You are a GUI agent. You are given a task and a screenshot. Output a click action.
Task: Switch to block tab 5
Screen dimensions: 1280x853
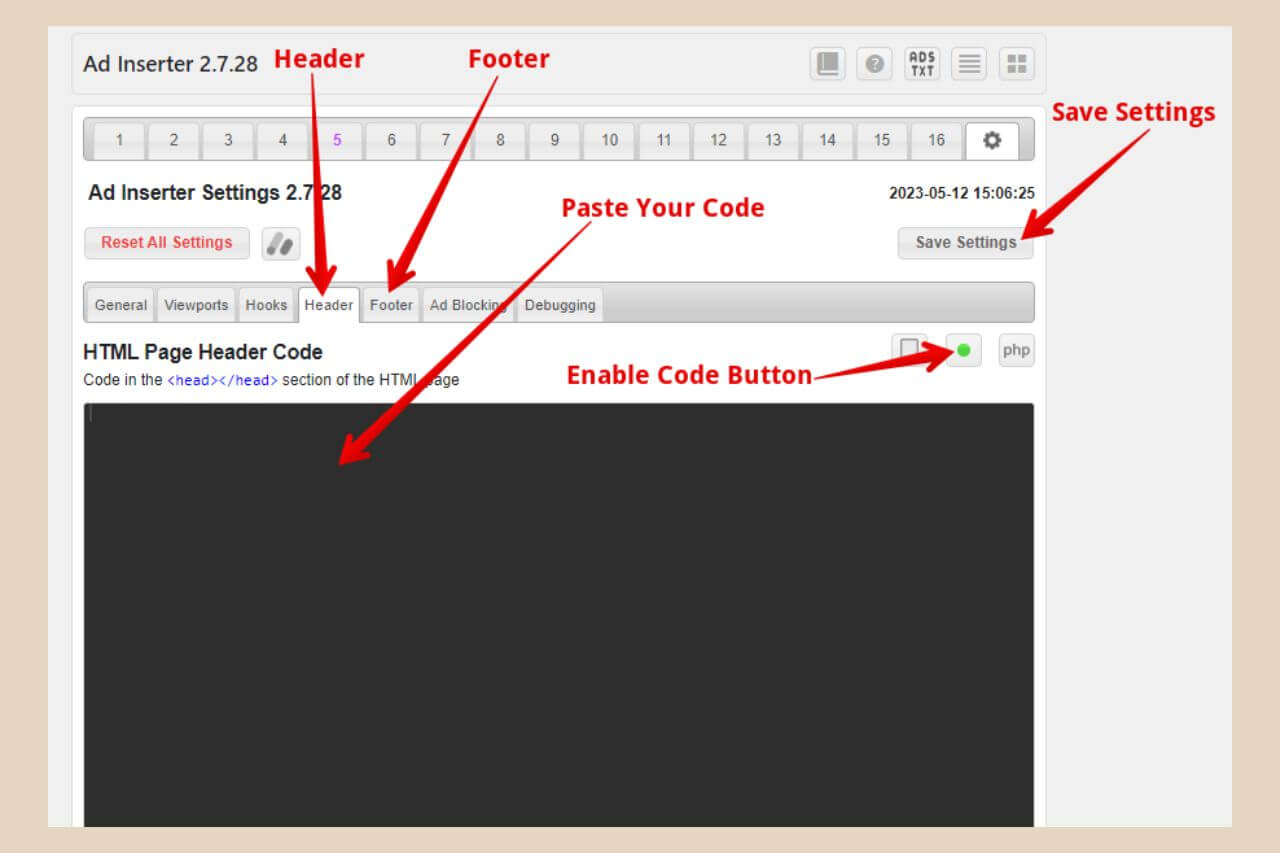click(x=337, y=140)
